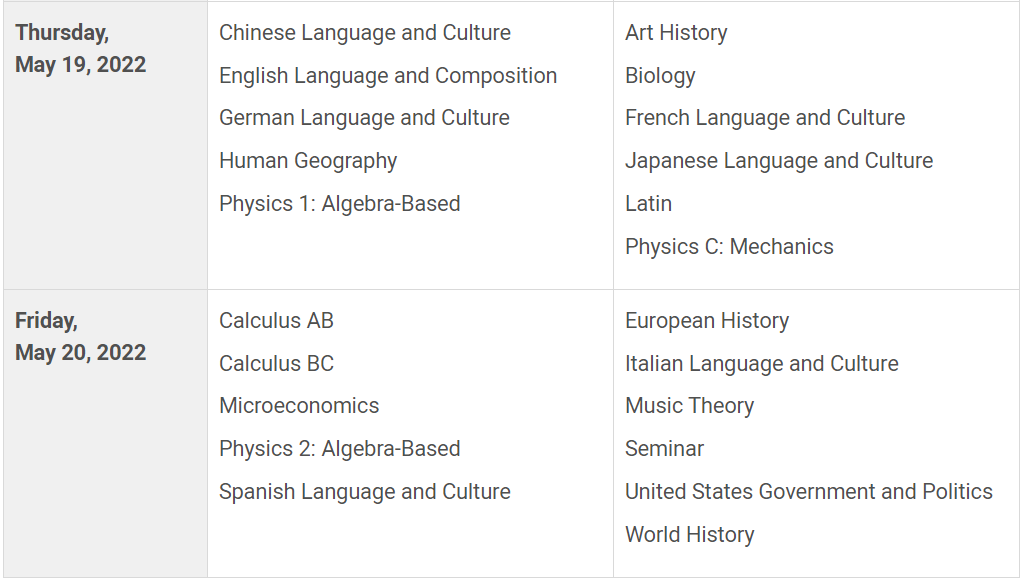Click the Biology exam text
Screen dimensions: 1023x582
coord(660,76)
